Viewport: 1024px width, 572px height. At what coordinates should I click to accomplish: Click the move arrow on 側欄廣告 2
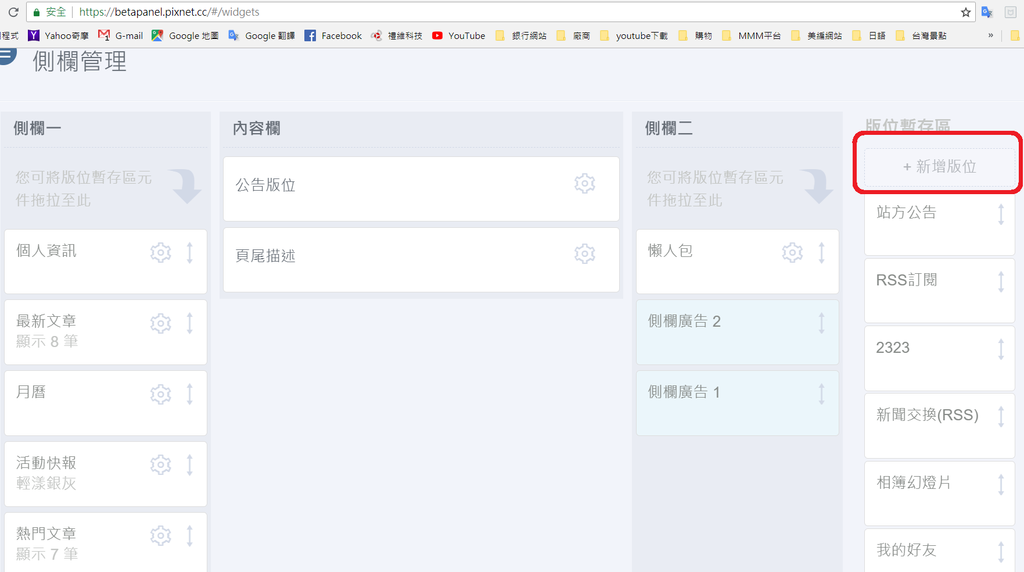[822, 323]
